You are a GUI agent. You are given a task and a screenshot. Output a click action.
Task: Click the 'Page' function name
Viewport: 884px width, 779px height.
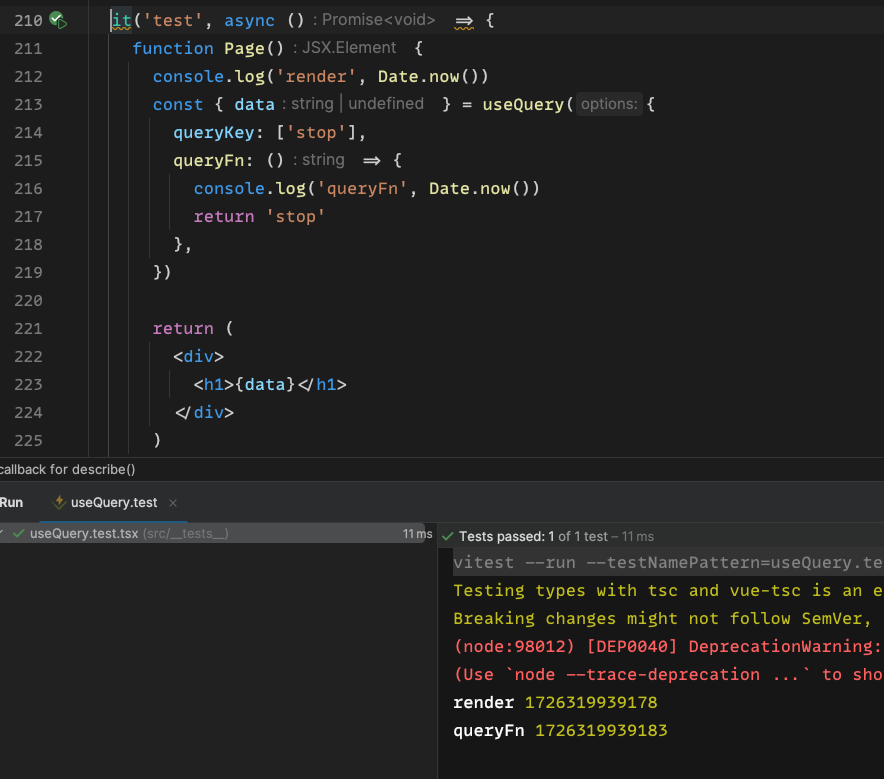click(244, 48)
